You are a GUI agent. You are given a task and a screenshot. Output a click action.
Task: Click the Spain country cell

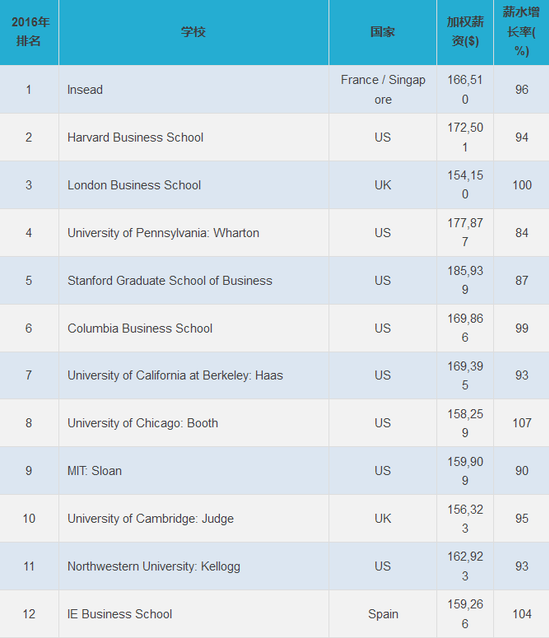pos(383,614)
